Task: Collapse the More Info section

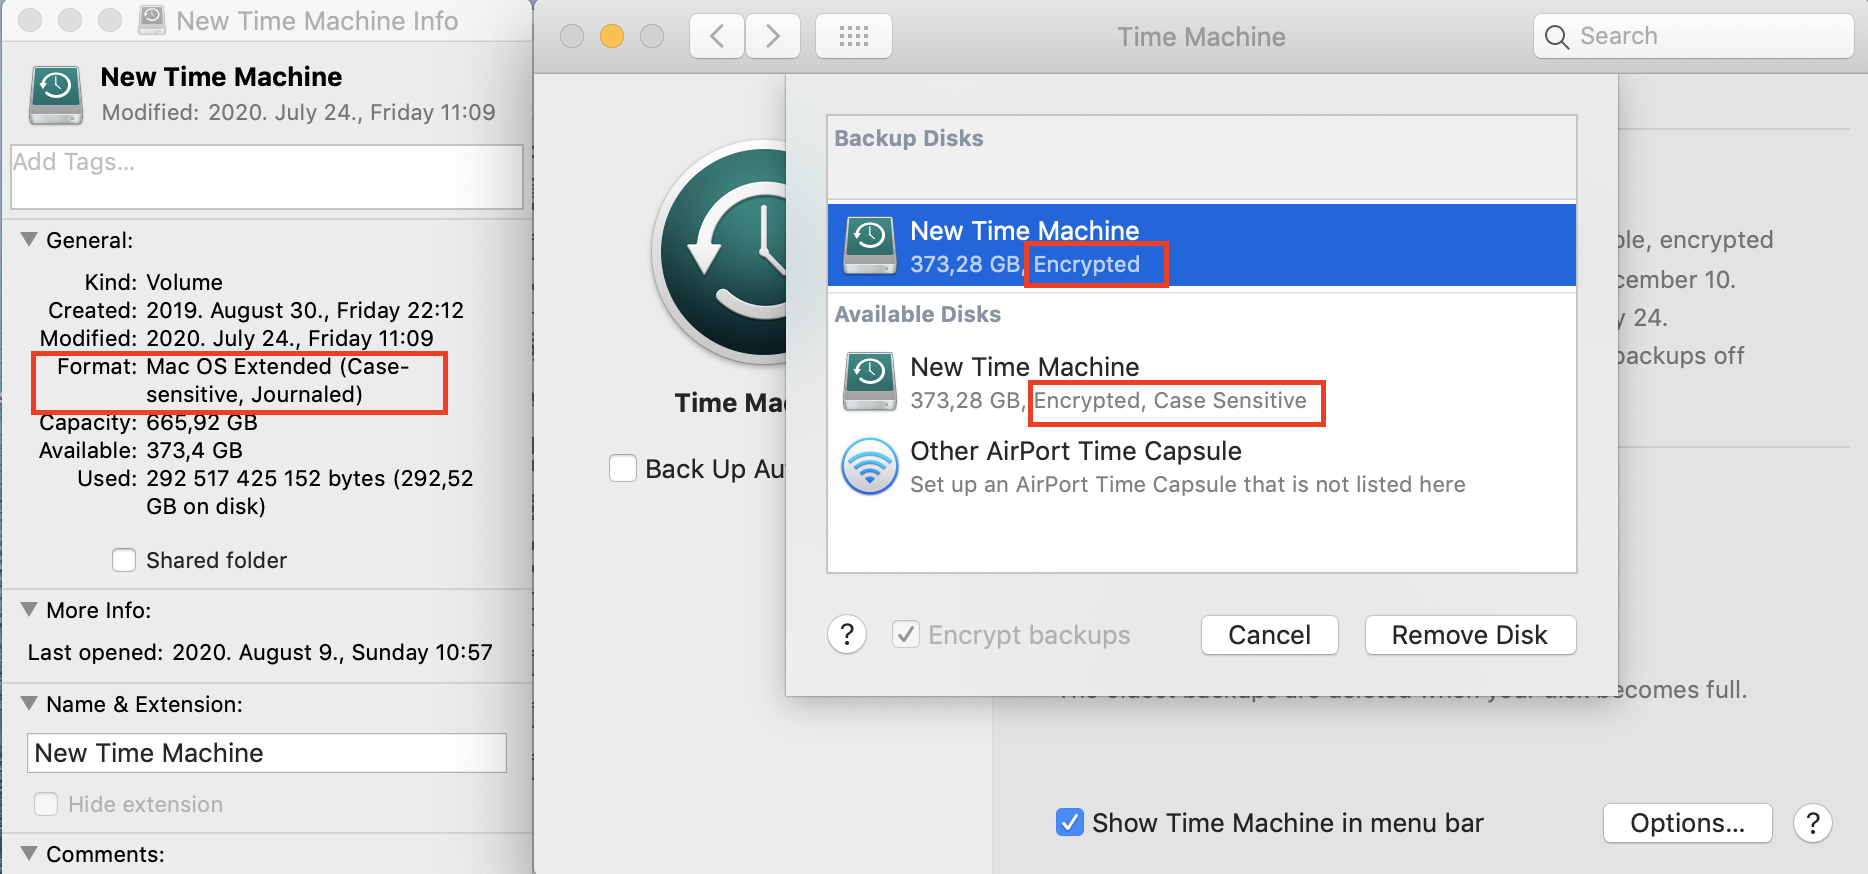Action: coord(29,609)
